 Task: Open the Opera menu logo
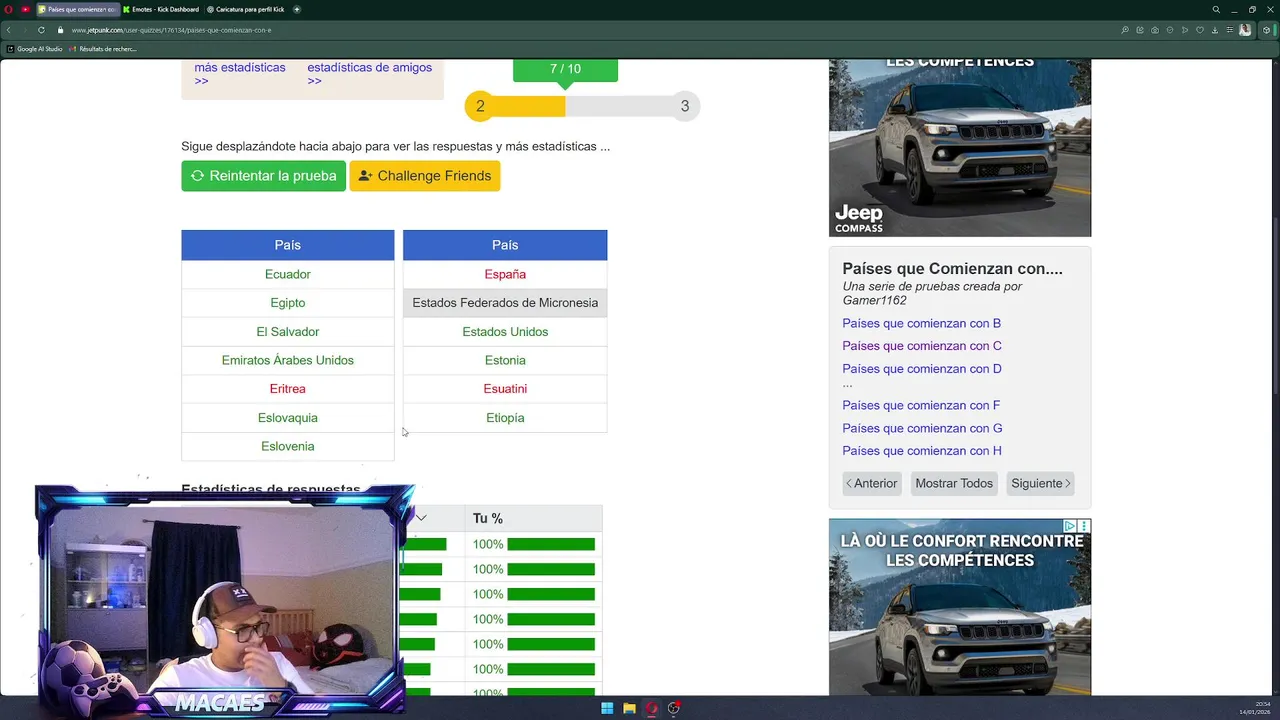[x=8, y=9]
